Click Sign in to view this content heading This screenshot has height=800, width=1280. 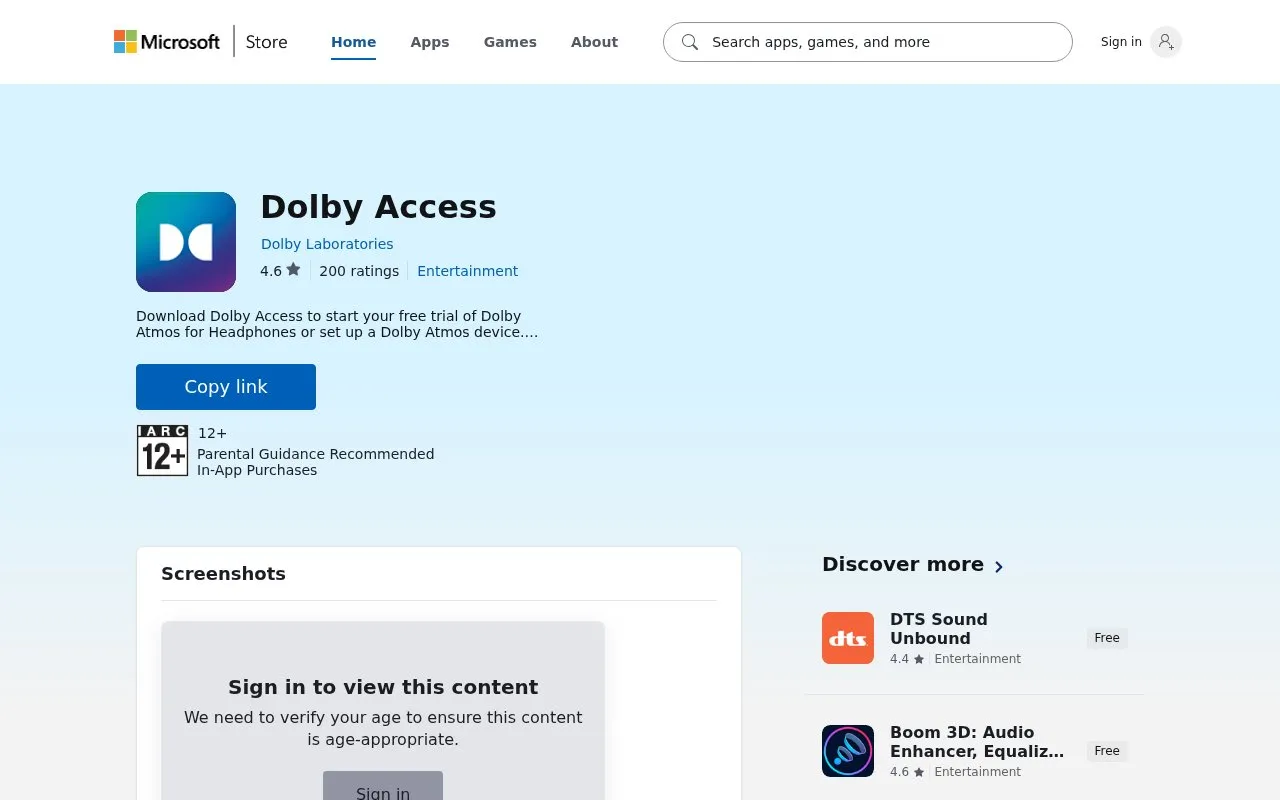click(383, 687)
